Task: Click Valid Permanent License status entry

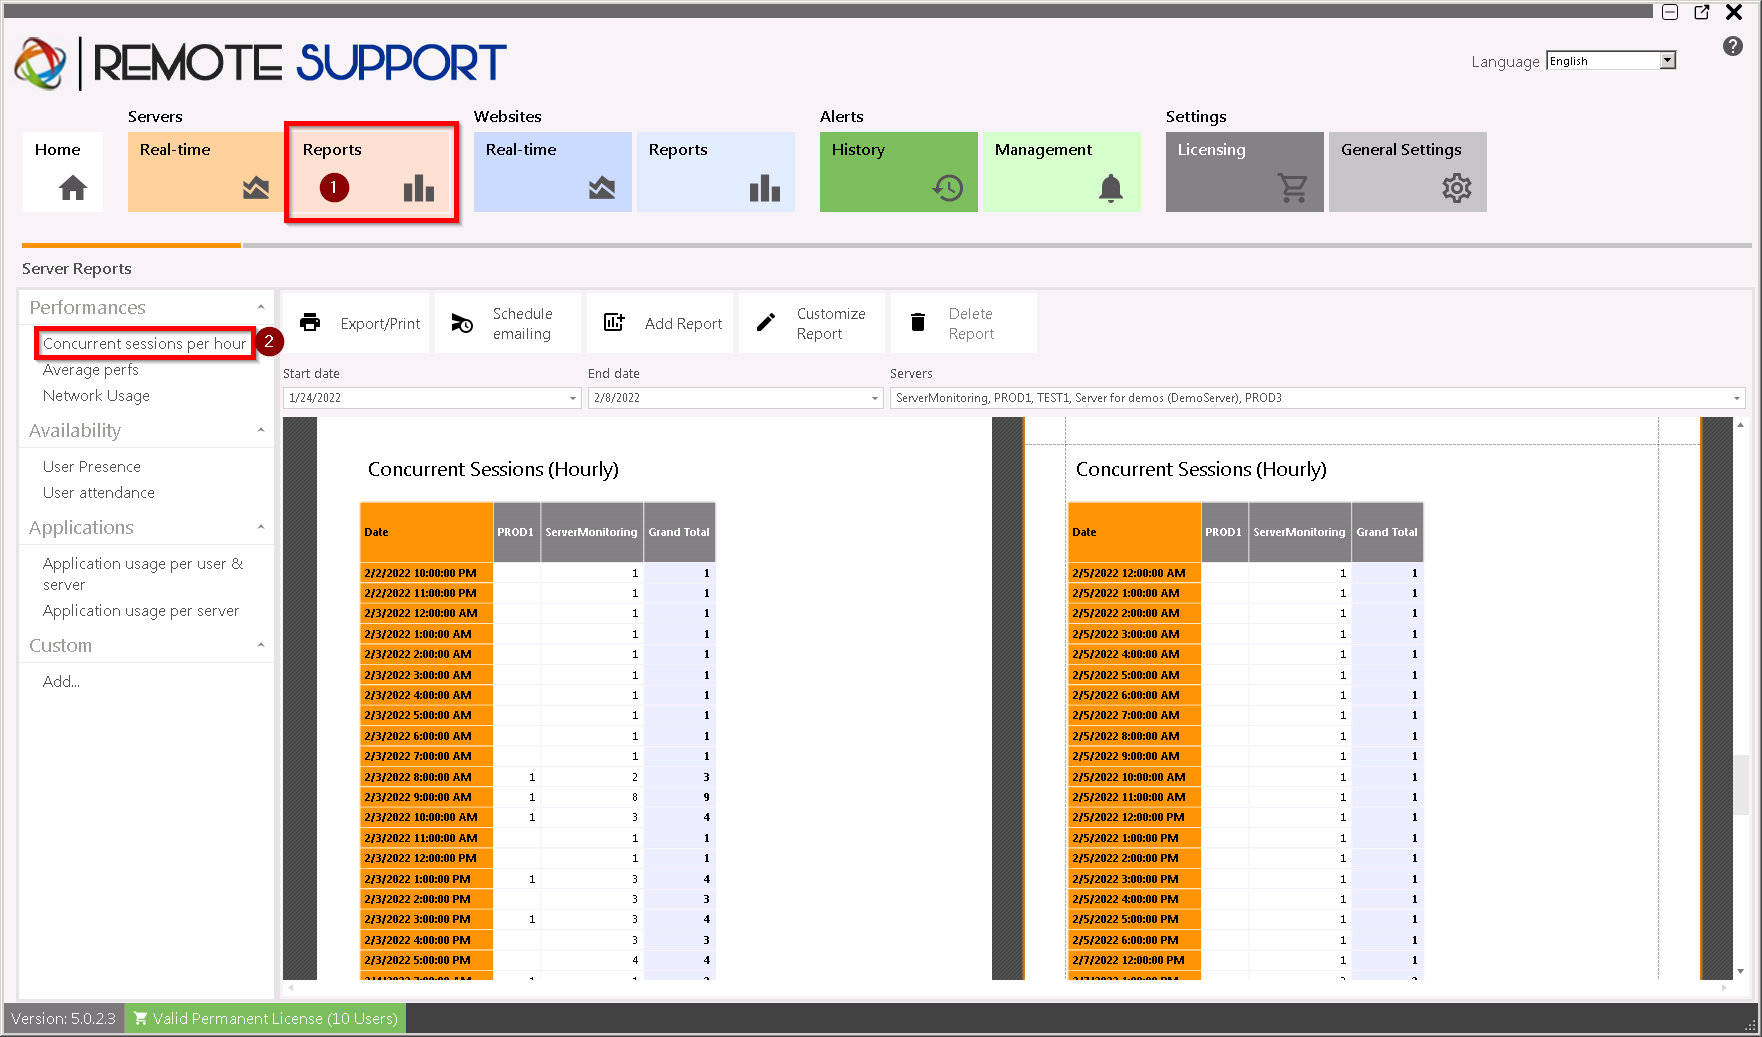Action: coord(265,1018)
